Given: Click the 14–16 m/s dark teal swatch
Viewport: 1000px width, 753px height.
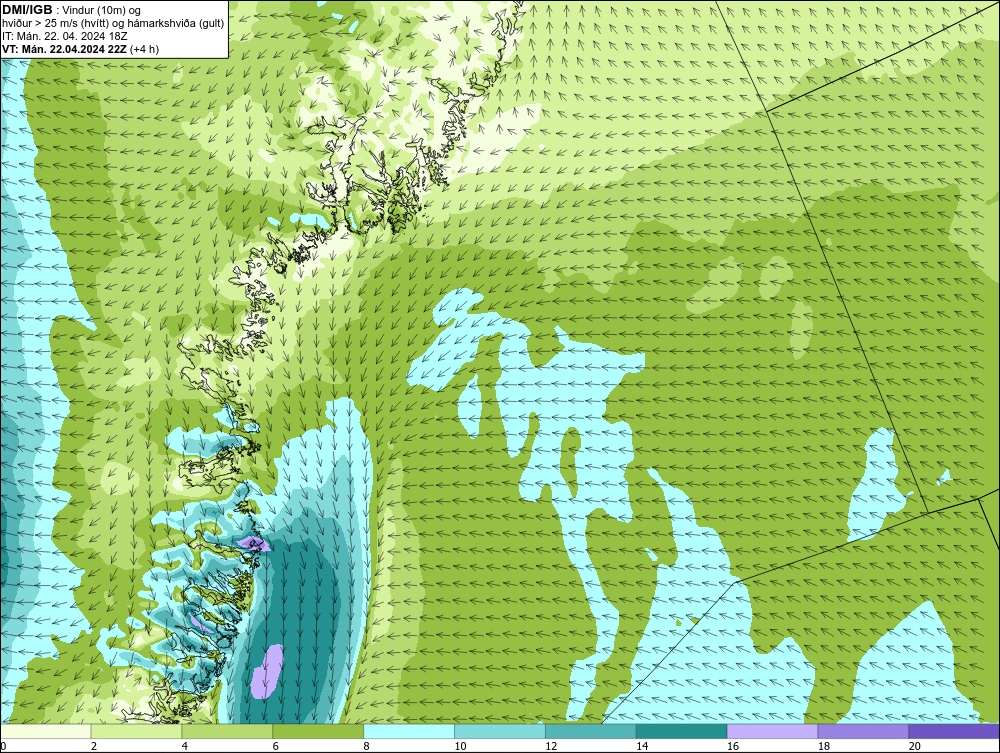Looking at the screenshot, I should click(x=681, y=731).
